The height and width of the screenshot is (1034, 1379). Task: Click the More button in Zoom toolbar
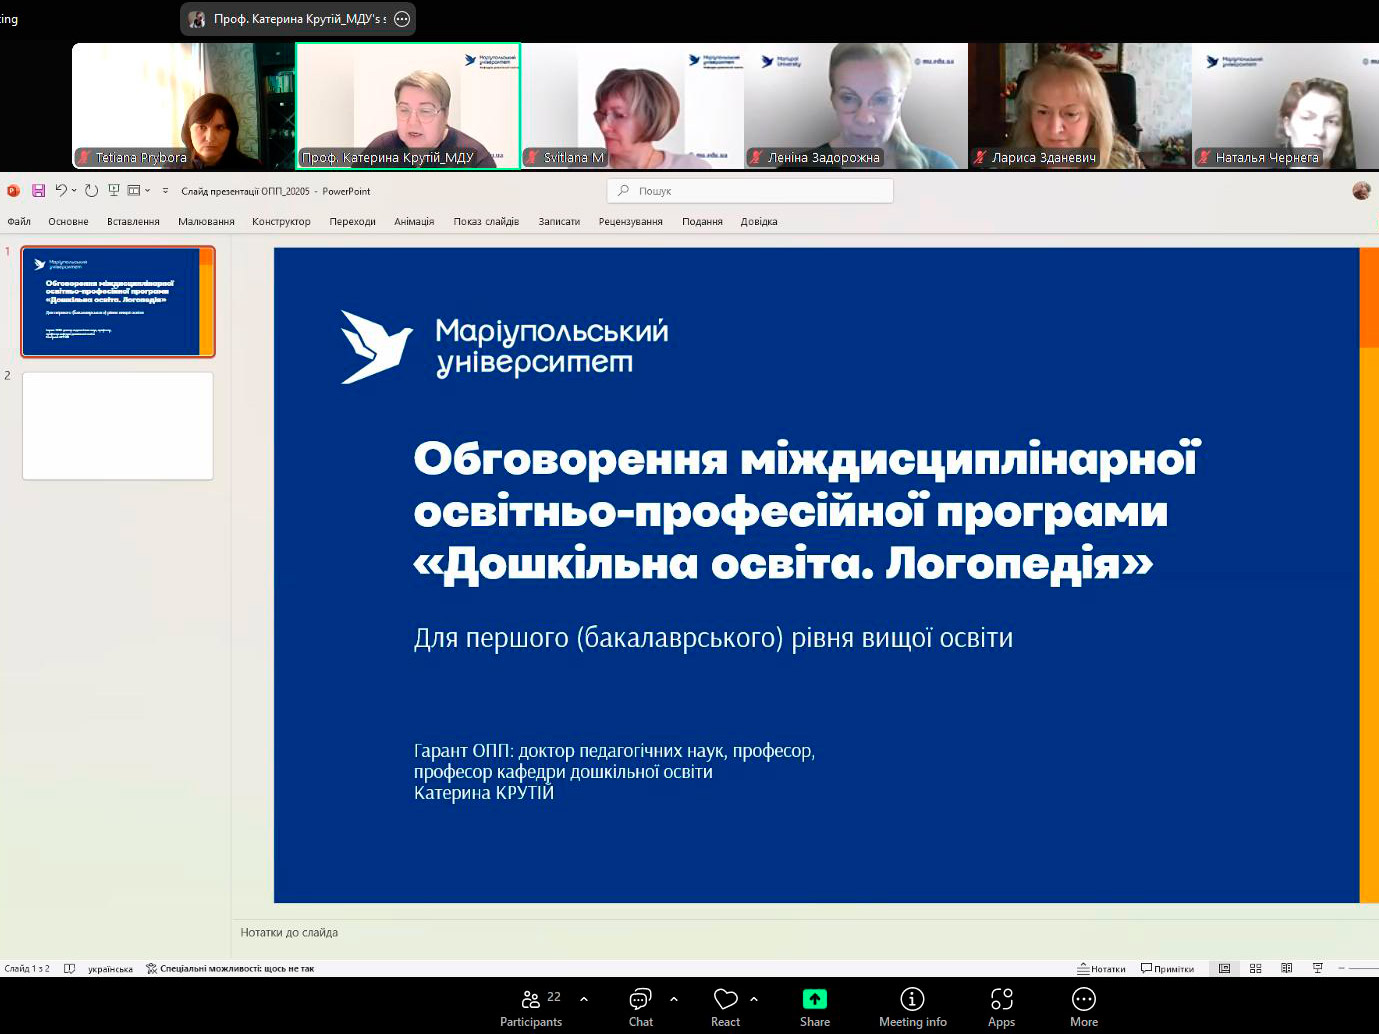click(1083, 1007)
